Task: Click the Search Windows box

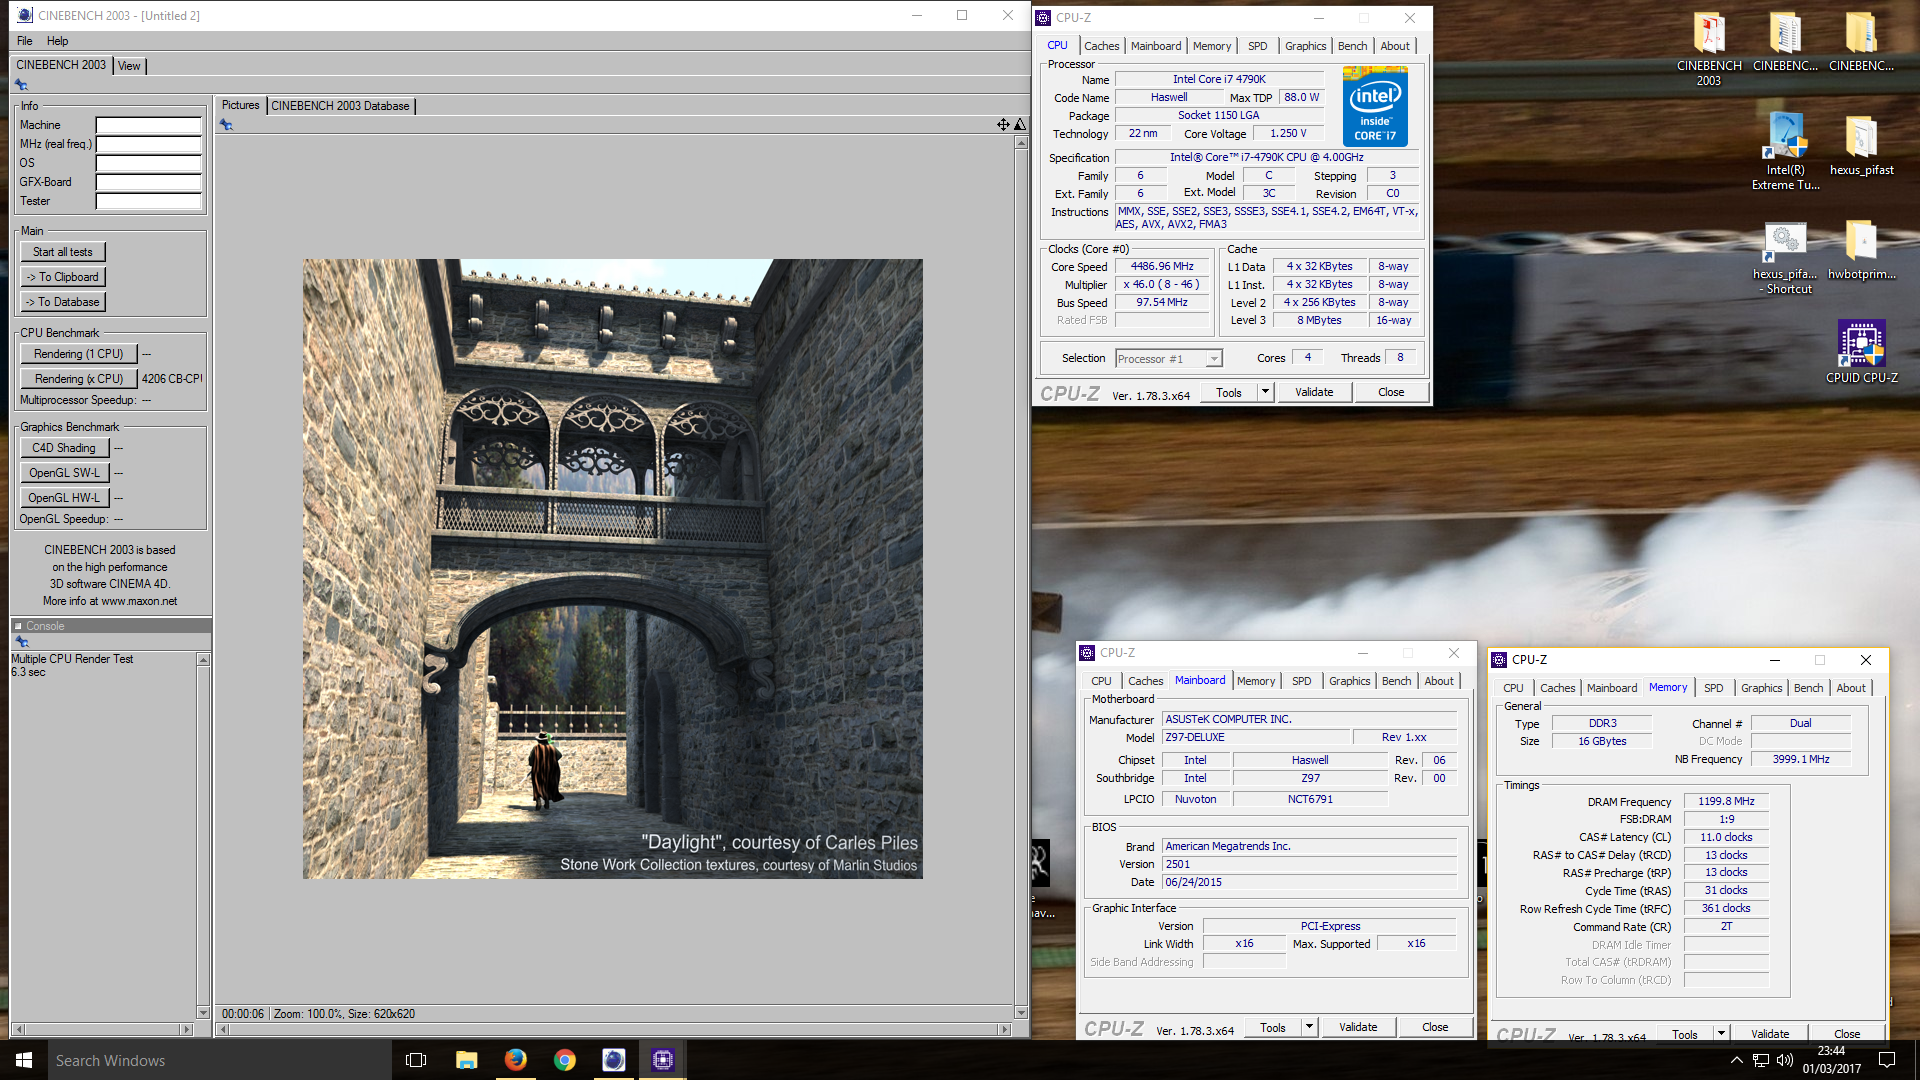Action: click(x=220, y=1060)
